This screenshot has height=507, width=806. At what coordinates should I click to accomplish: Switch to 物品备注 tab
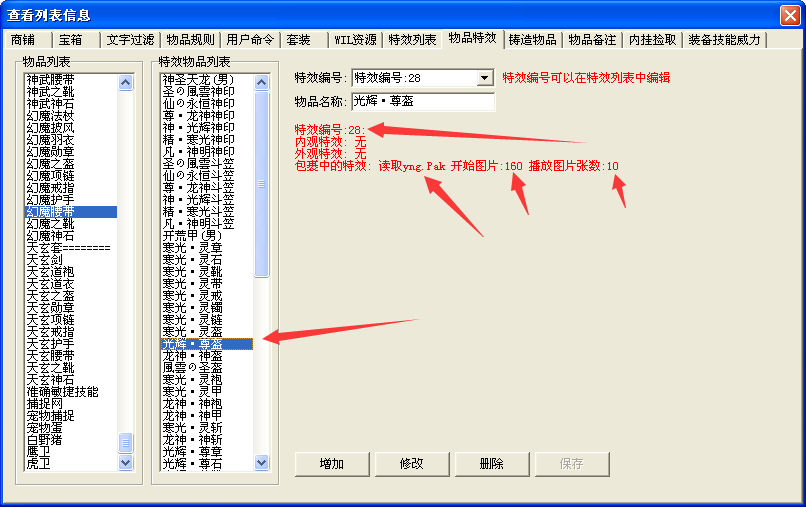[x=592, y=40]
